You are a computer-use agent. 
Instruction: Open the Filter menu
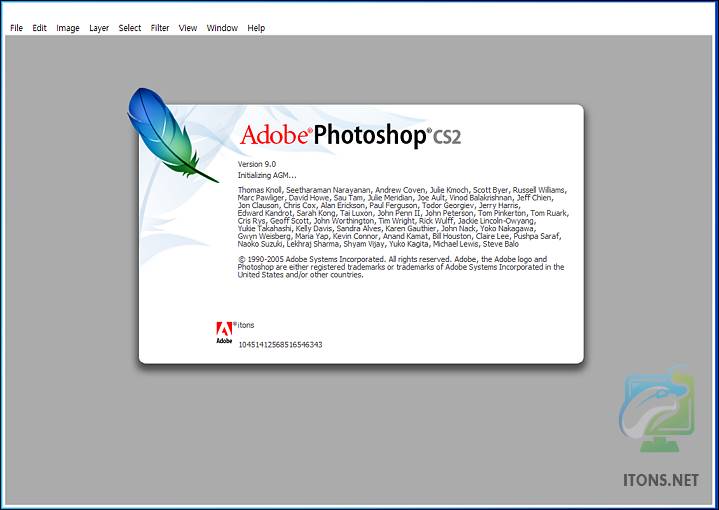point(160,28)
